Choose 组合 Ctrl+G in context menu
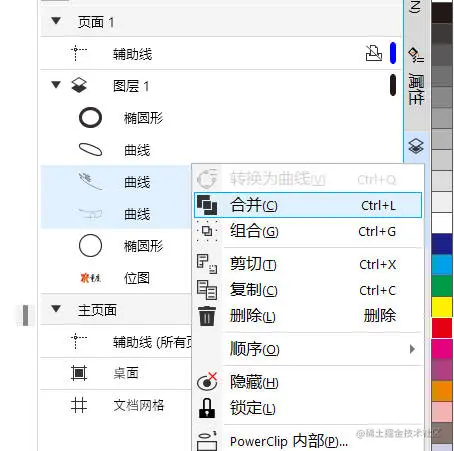The image size is (454, 451). [x=308, y=231]
